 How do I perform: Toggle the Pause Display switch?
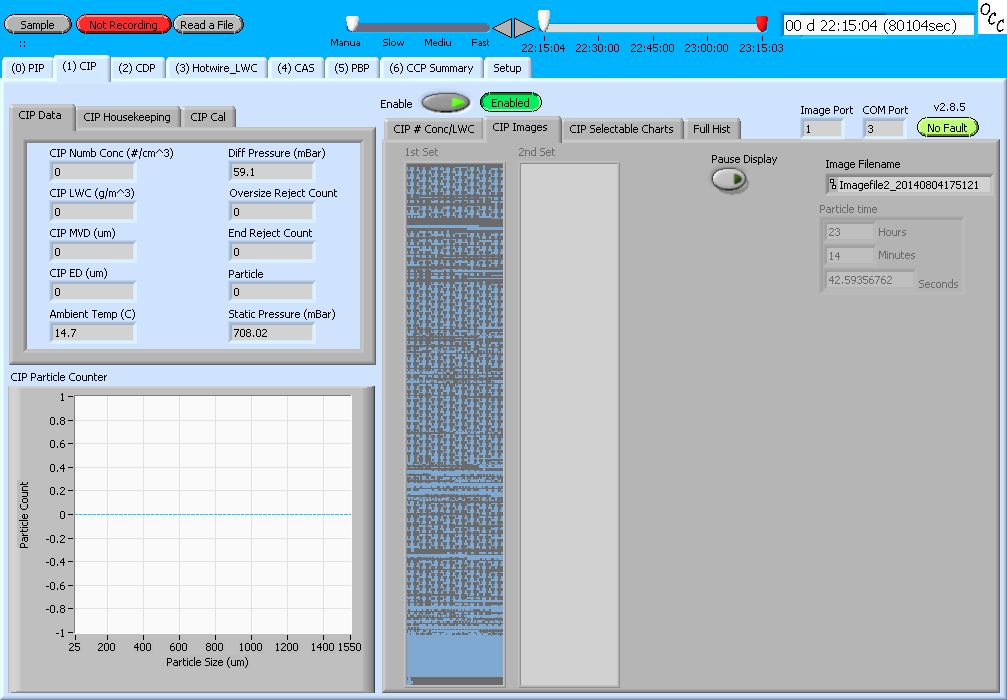pyautogui.click(x=729, y=179)
